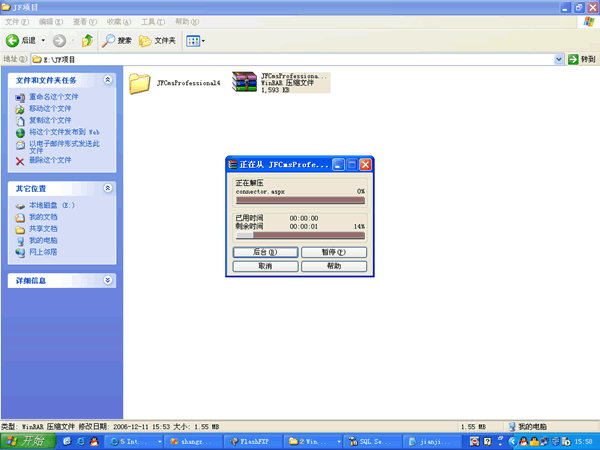This screenshot has height=450, width=600.
Task: Go up one folder level icon
Action: pos(87,41)
